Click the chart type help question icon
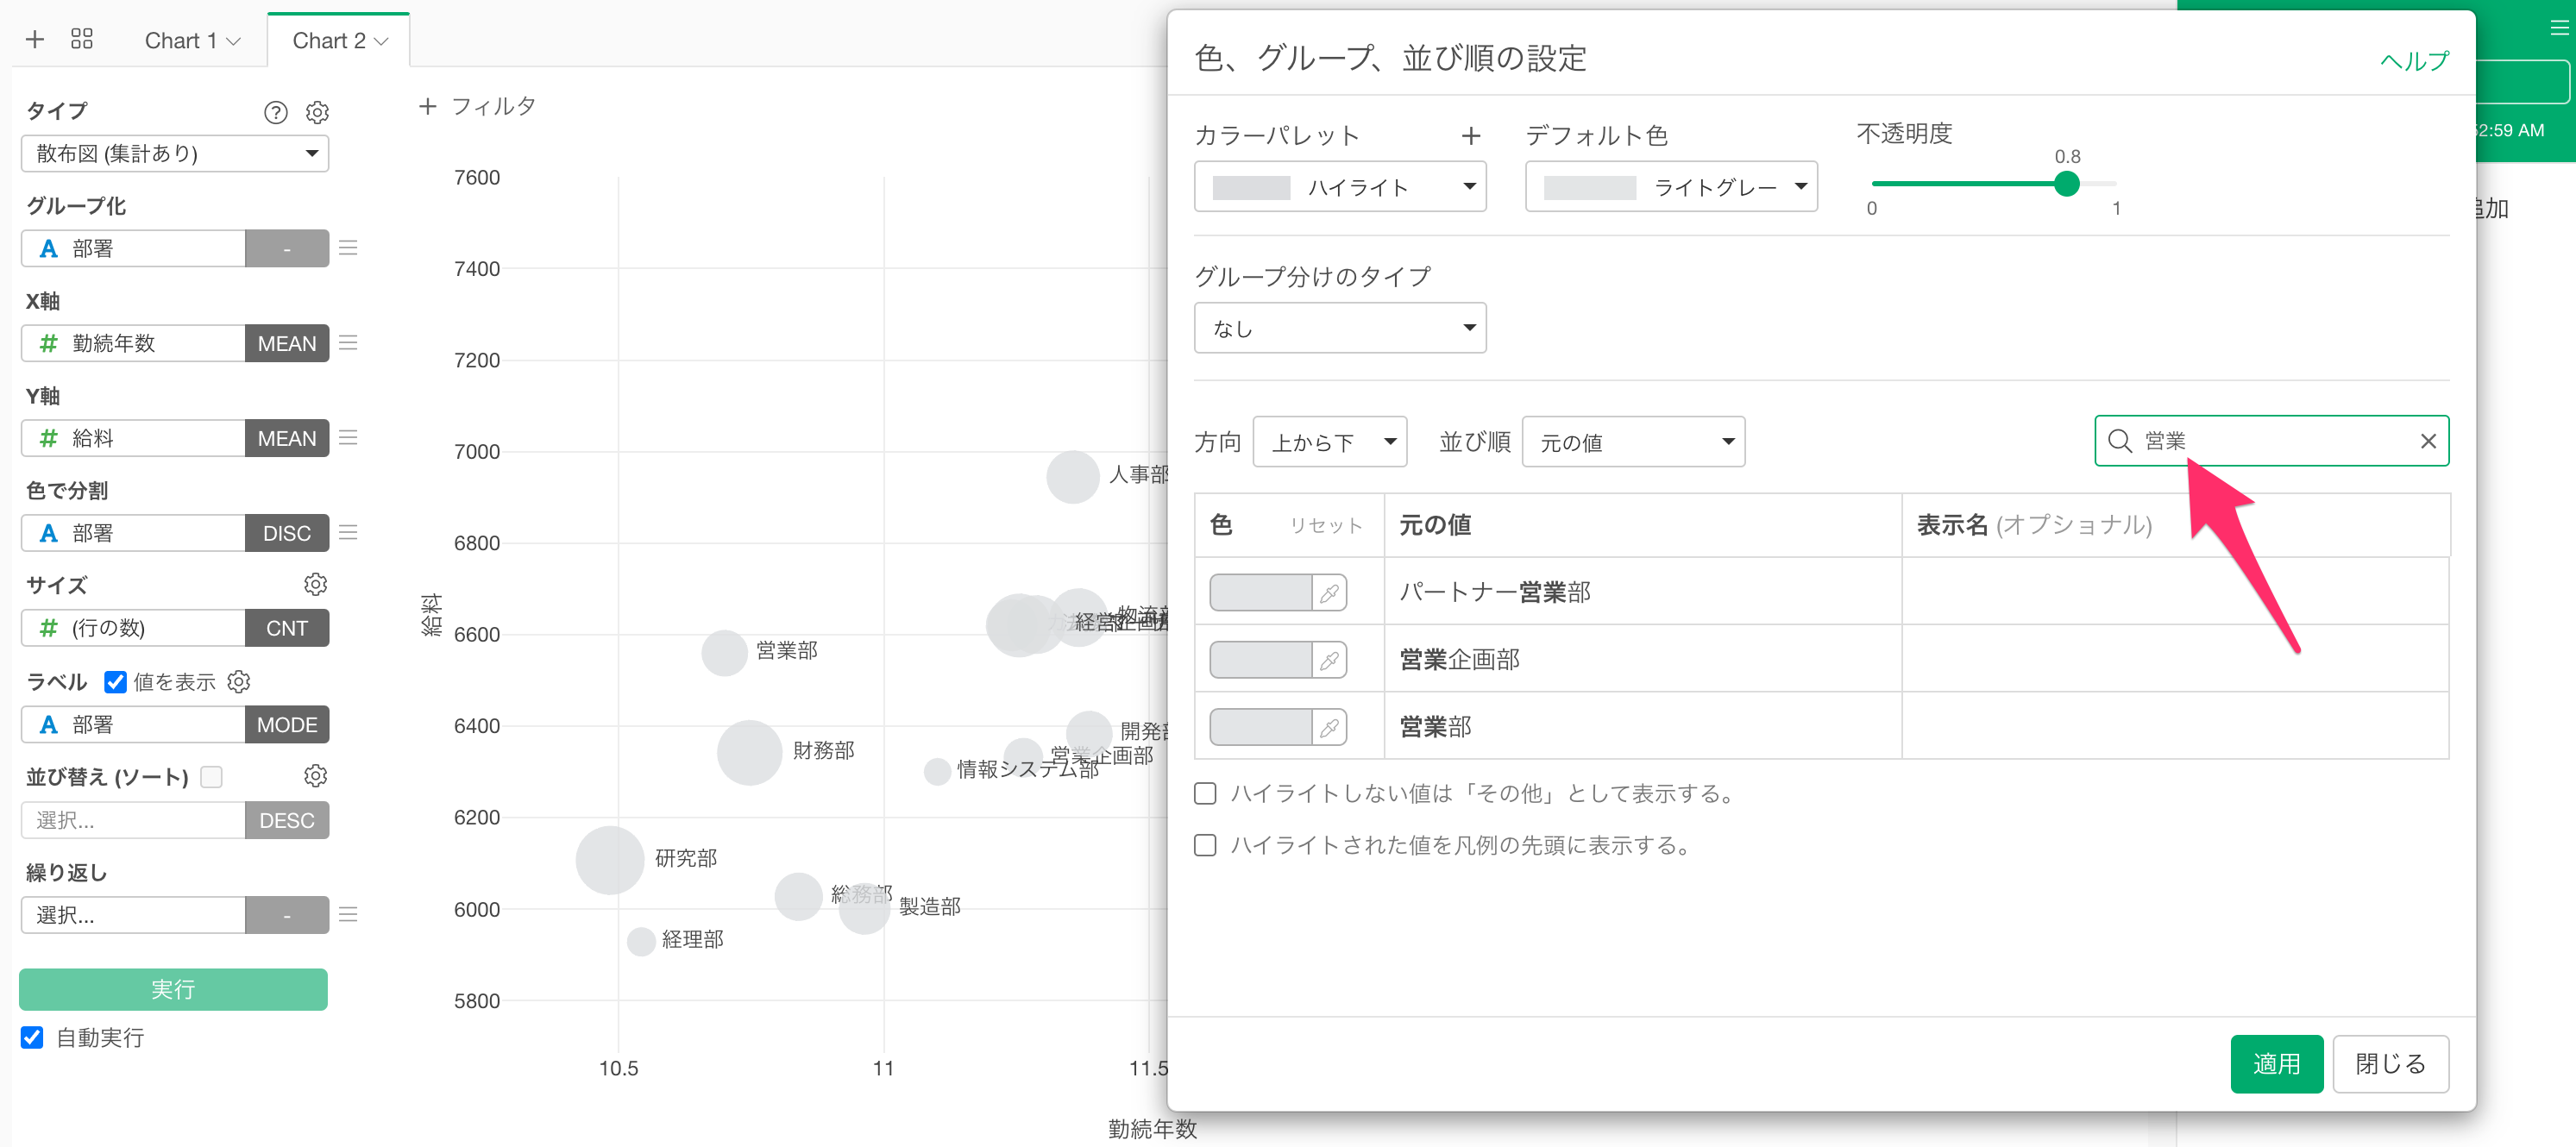 click(275, 112)
